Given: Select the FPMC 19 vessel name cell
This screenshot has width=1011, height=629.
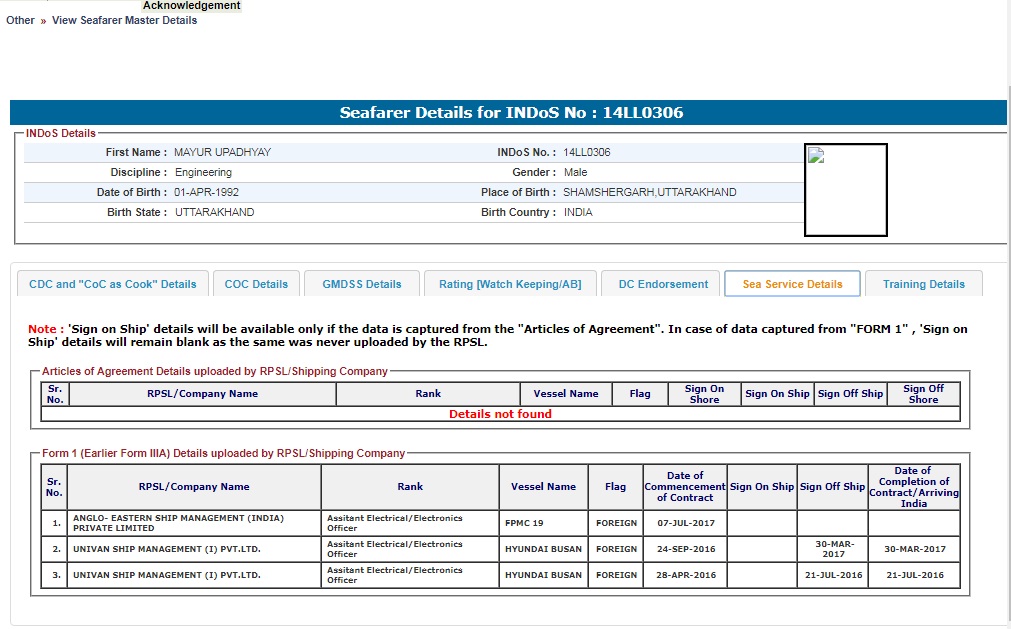Looking at the screenshot, I should (x=543, y=523).
